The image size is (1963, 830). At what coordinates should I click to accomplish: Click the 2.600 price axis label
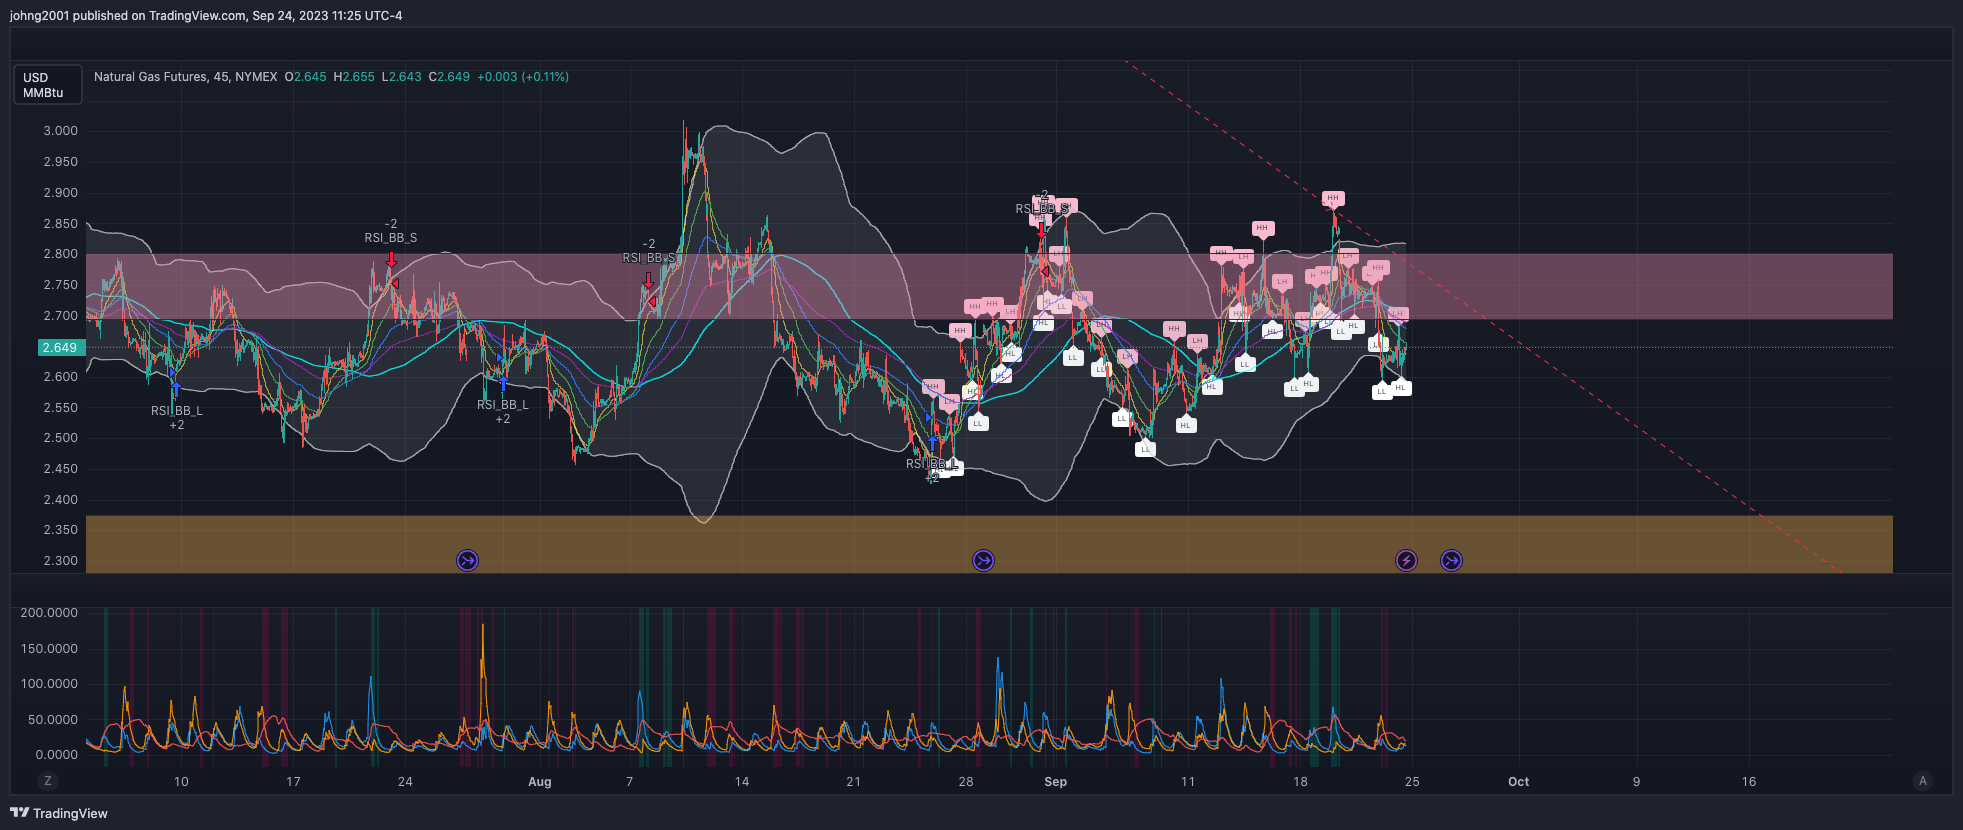click(60, 377)
